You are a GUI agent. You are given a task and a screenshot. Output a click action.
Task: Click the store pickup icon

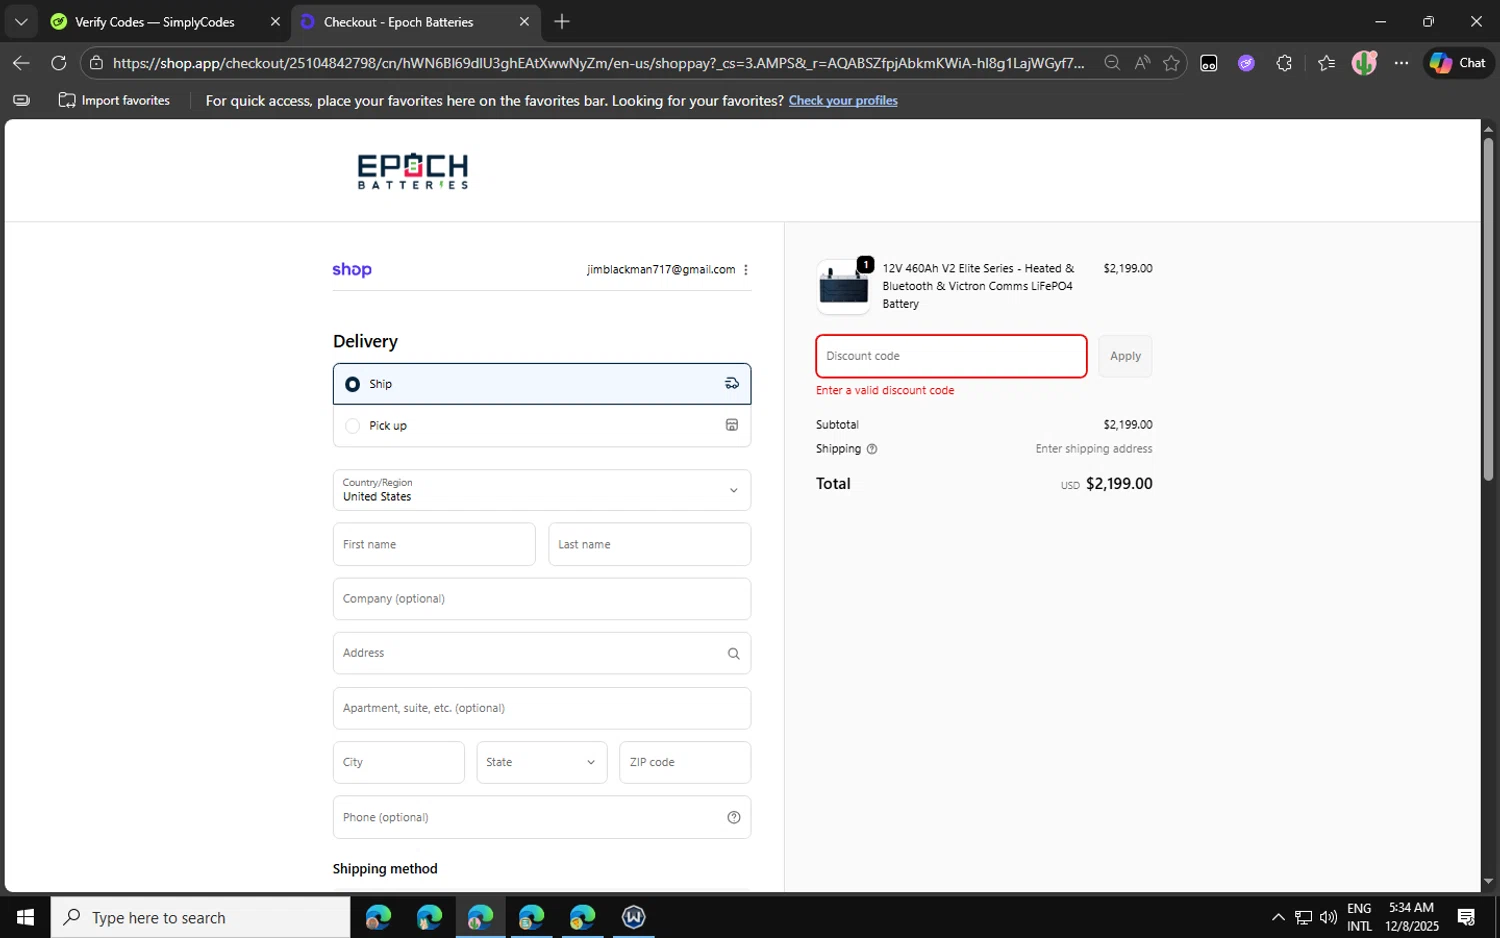pos(732,425)
